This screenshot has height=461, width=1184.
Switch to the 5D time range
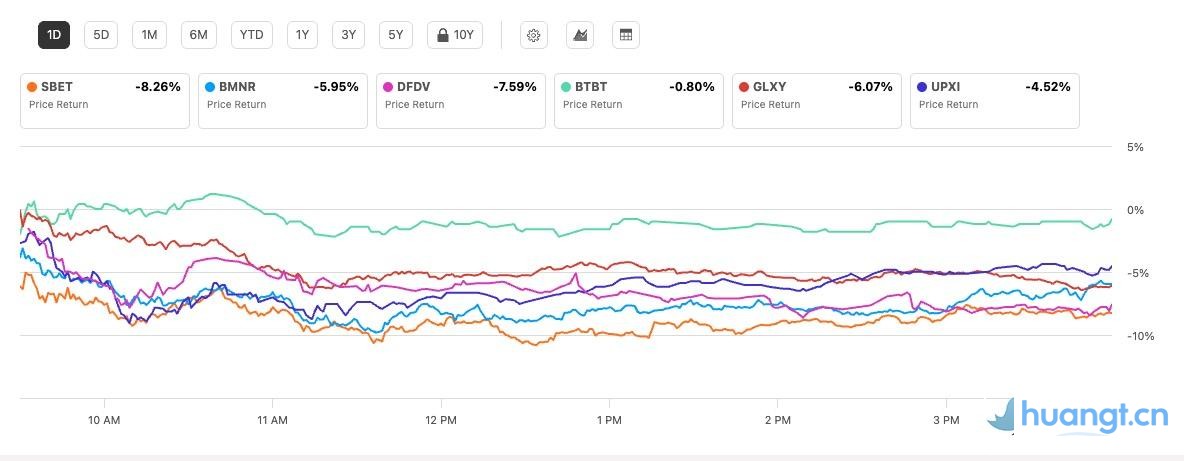(x=101, y=35)
